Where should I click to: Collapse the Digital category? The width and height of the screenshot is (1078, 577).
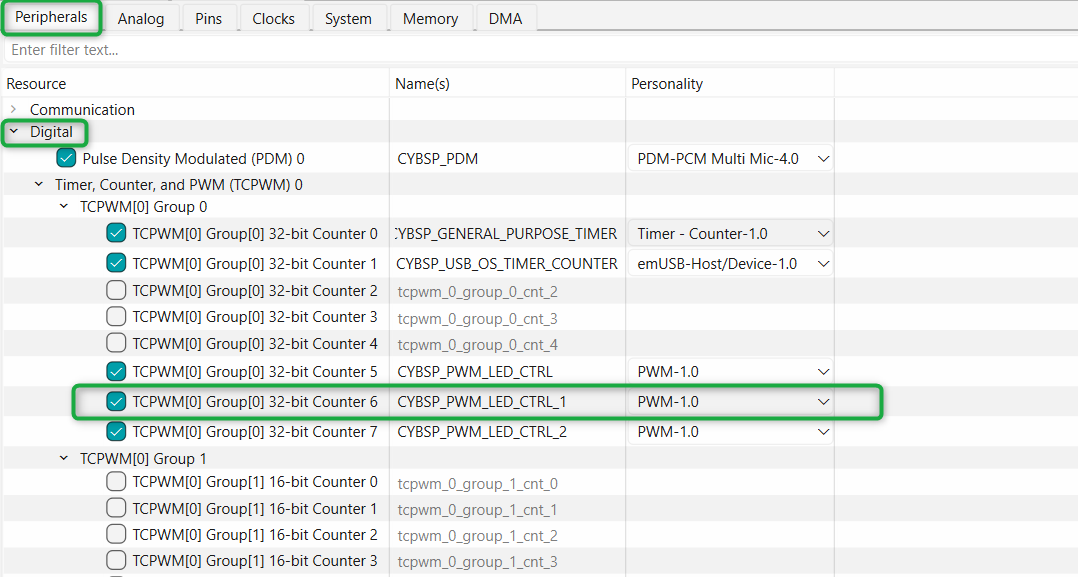tap(13, 132)
